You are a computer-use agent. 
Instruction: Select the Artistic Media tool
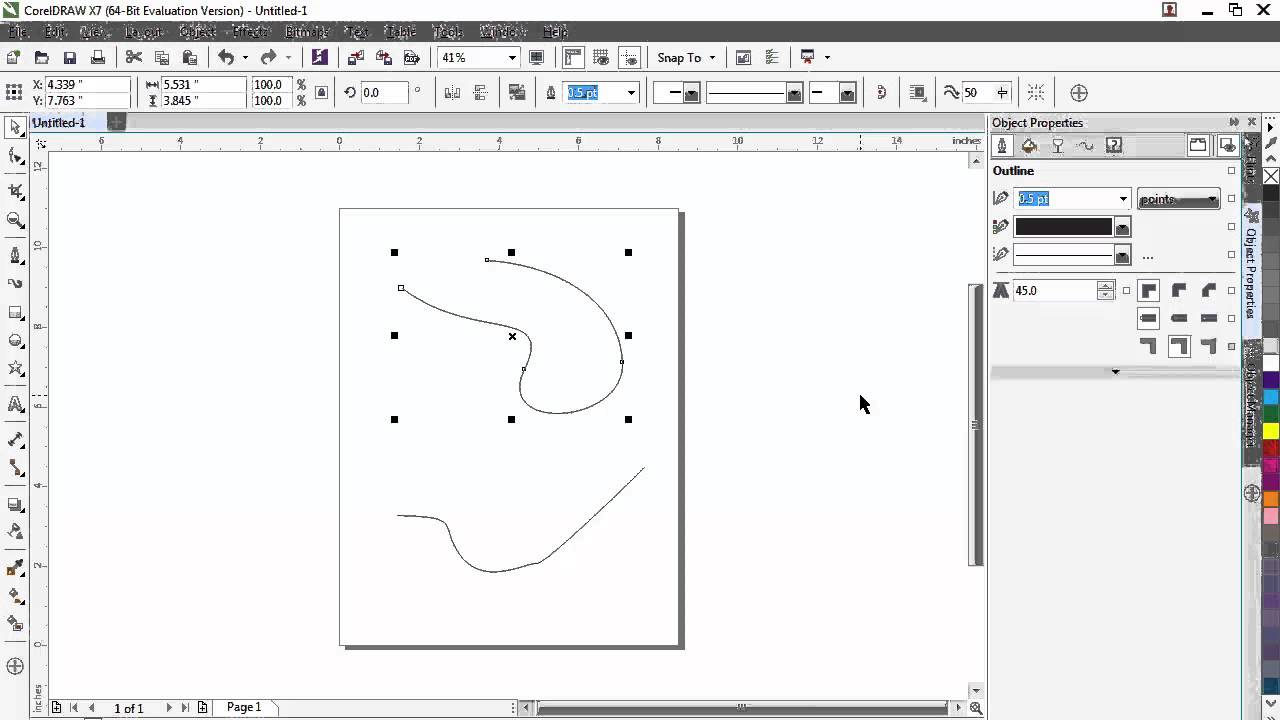15,283
